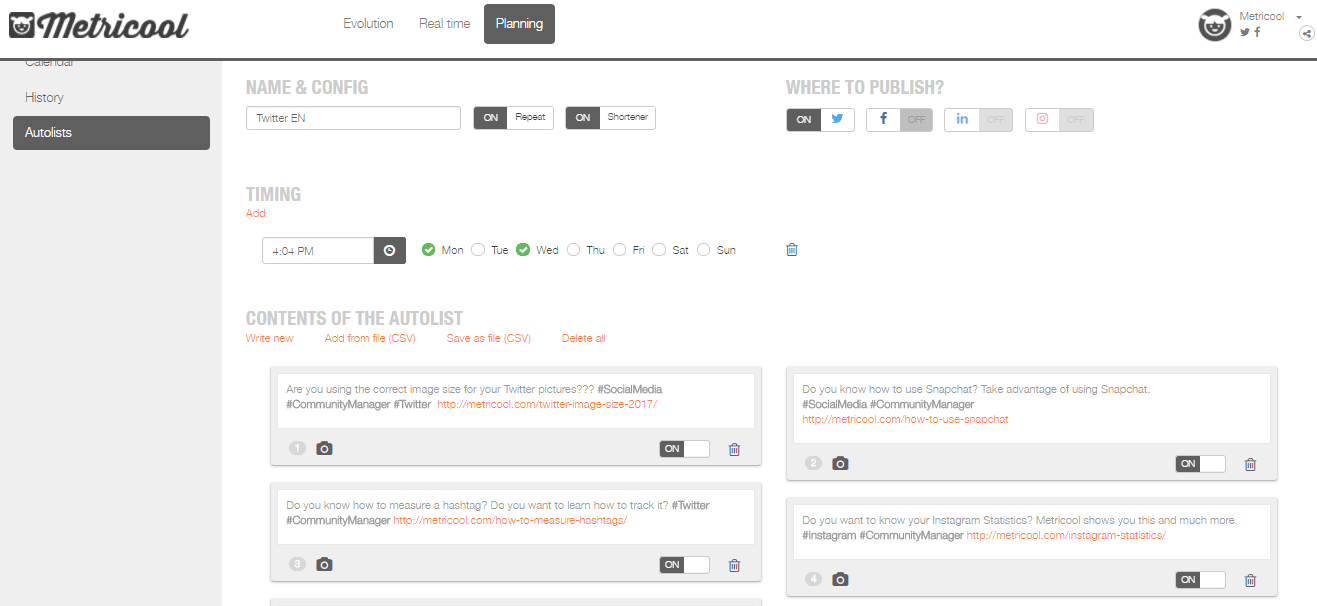Select Autolists in the sidebar
1317x606 pixels.
(x=111, y=132)
